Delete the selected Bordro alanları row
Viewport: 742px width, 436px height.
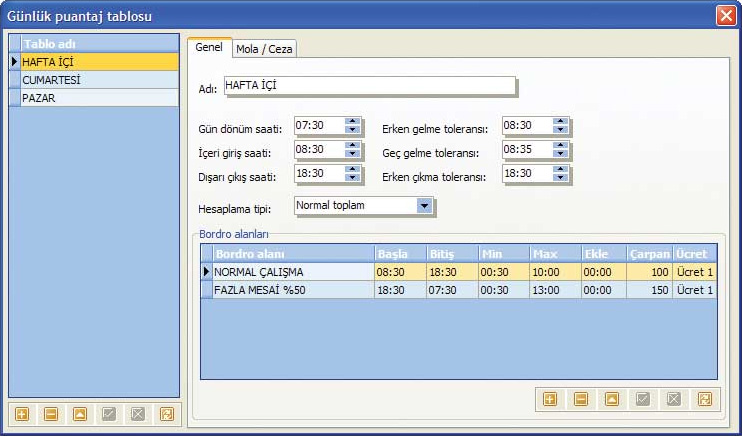[x=580, y=399]
